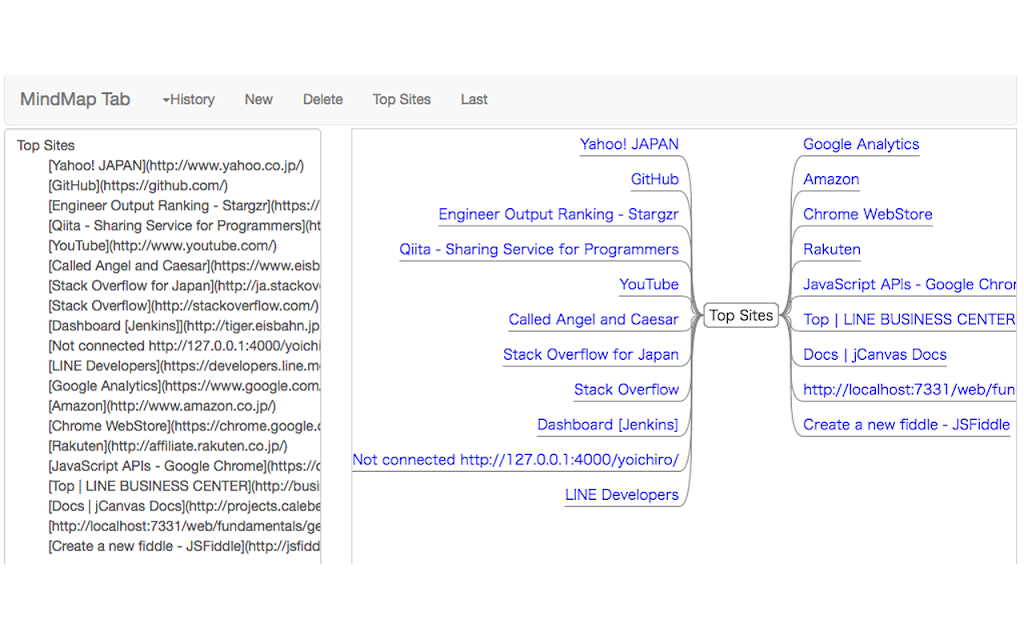
Task: Open Called Angel and Caesar link
Action: (x=594, y=319)
